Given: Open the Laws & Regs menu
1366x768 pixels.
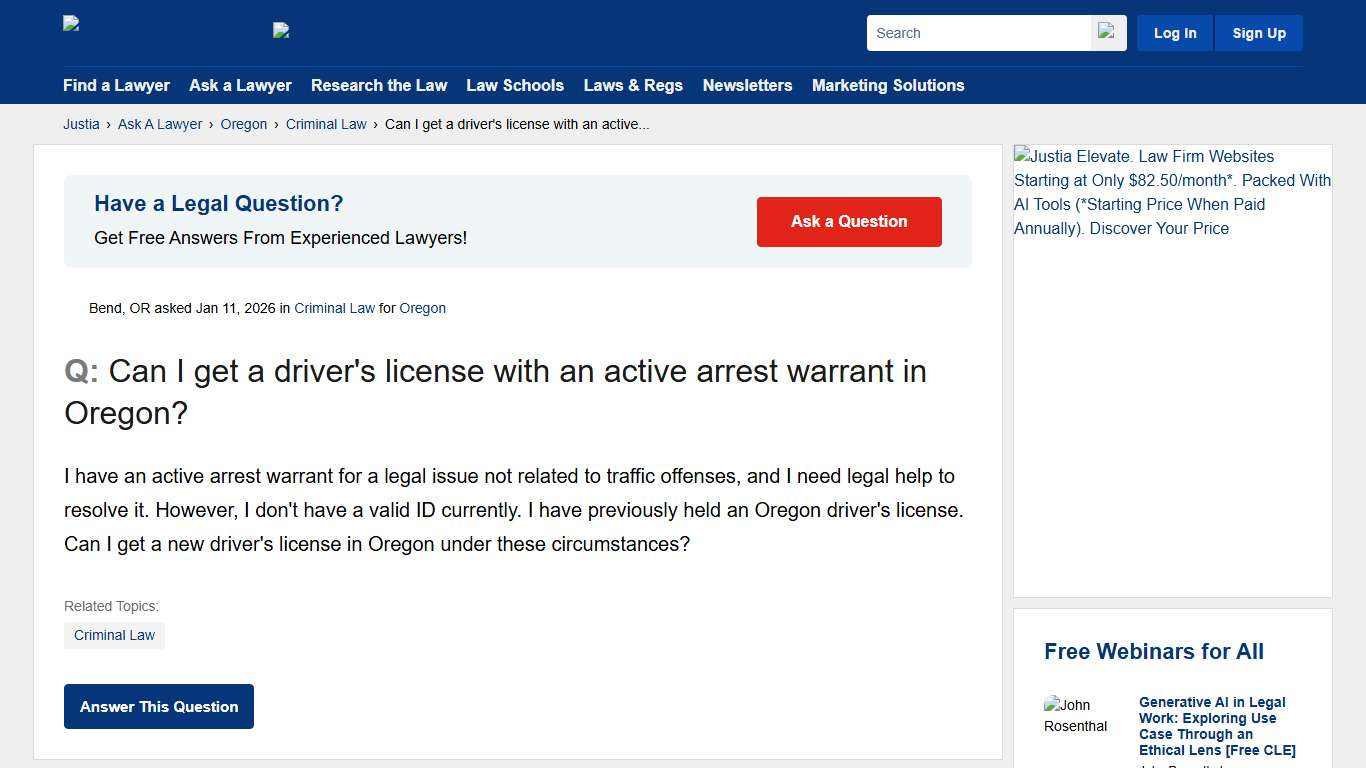Looking at the screenshot, I should pyautogui.click(x=633, y=86).
